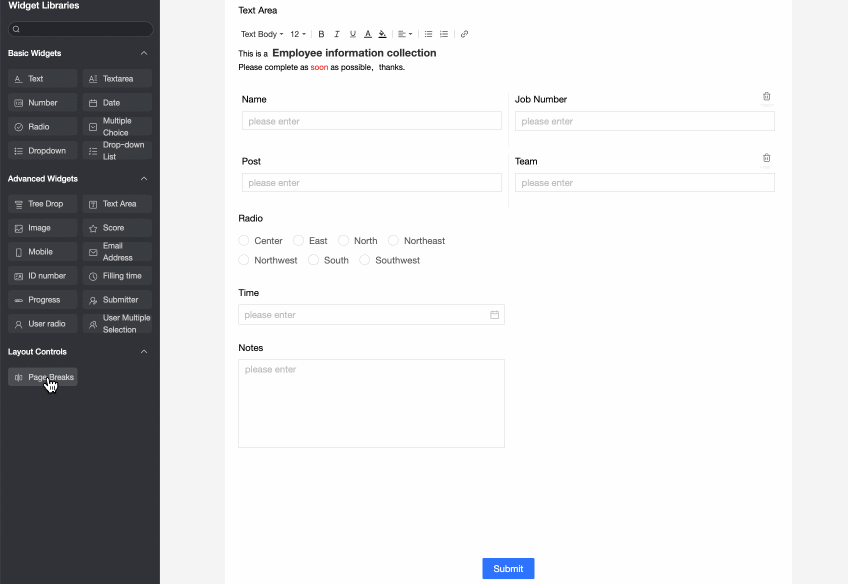Select the Mobile widget
Screen dimensions: 848x584
[43, 252]
